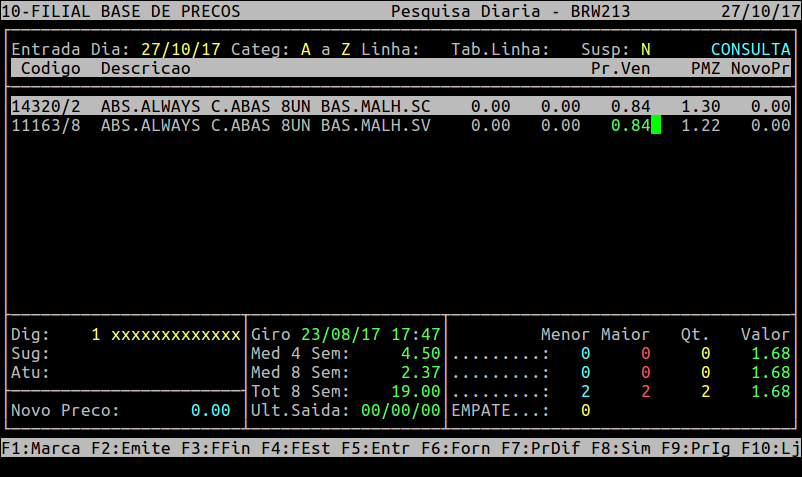
Task: Click the CONSULTA mode indicator
Action: point(750,49)
